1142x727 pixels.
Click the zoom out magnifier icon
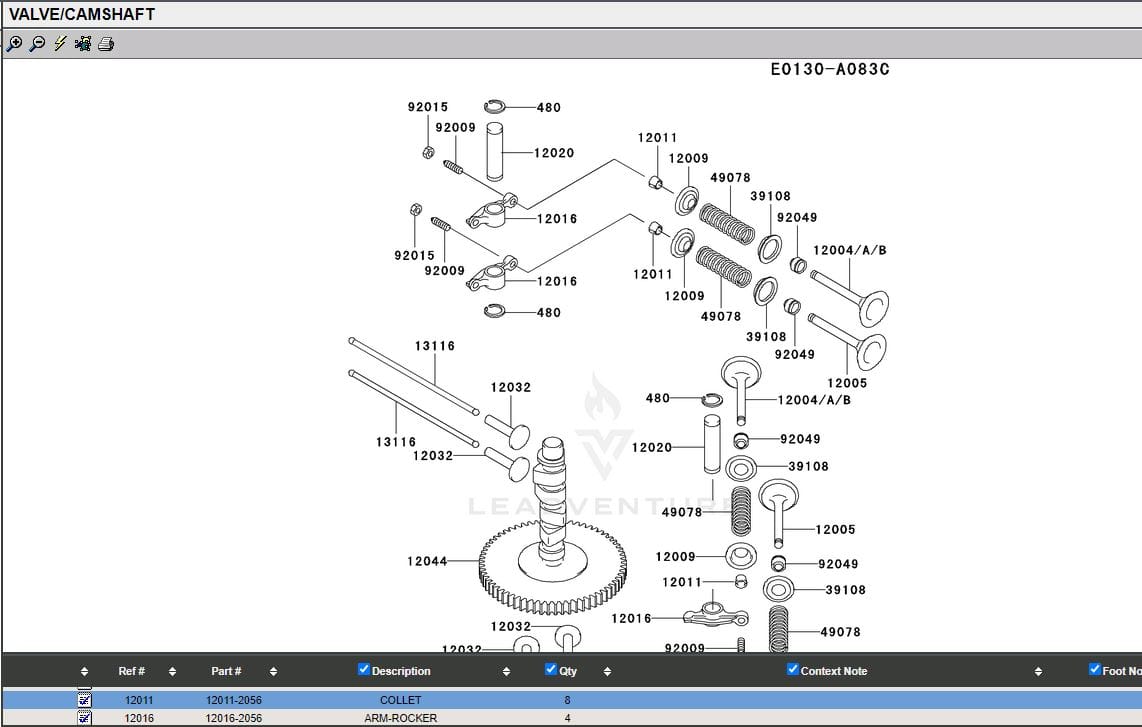click(x=37, y=44)
